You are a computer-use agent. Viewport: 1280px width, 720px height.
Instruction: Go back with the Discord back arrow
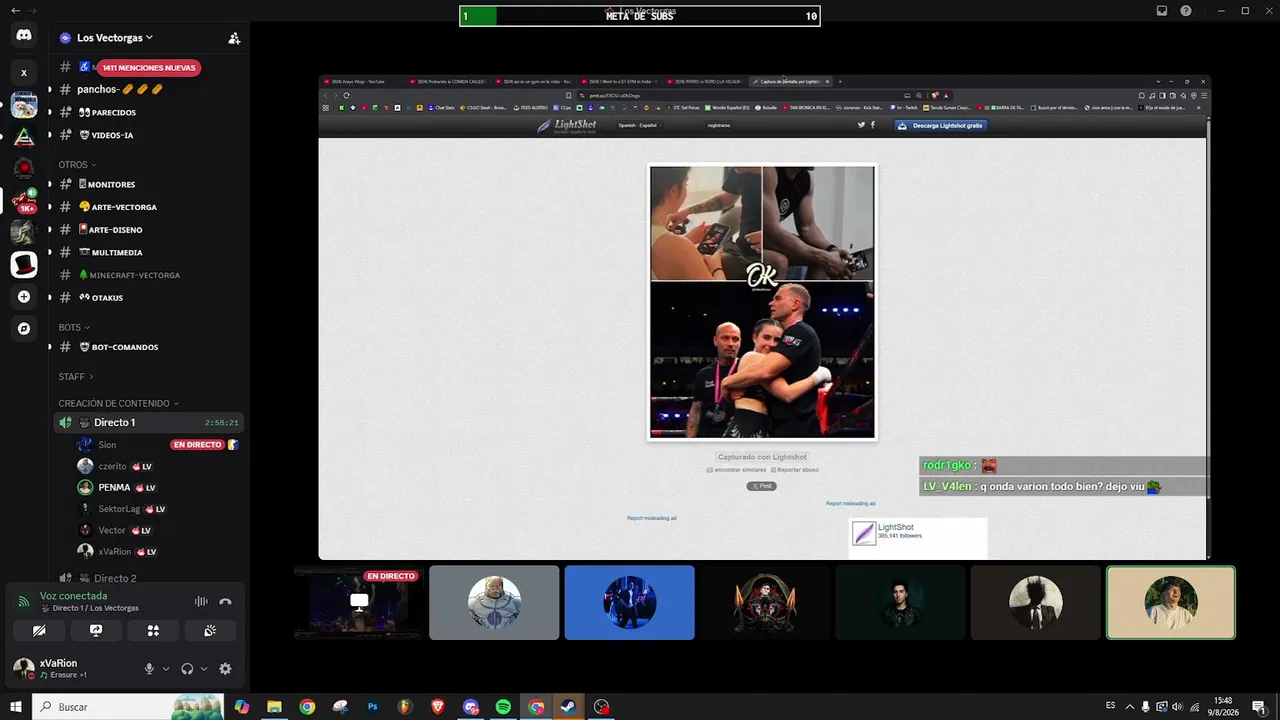15,11
